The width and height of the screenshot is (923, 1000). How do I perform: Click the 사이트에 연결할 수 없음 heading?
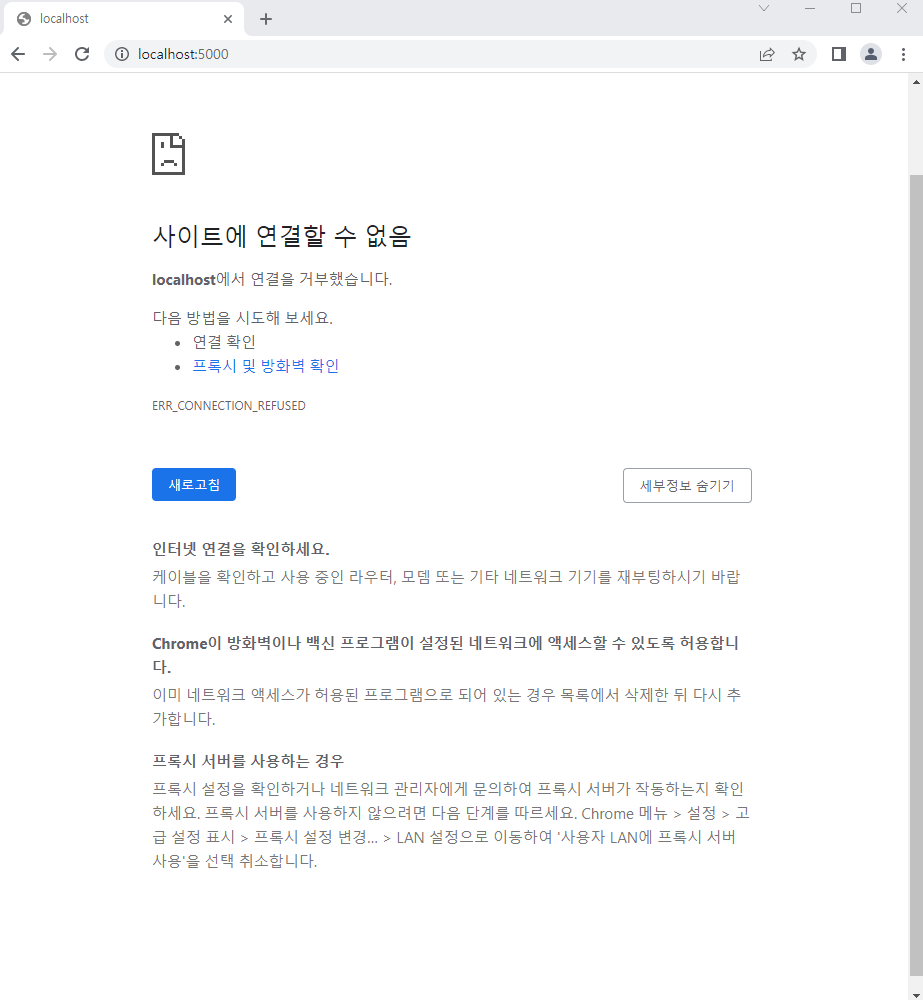pos(281,236)
